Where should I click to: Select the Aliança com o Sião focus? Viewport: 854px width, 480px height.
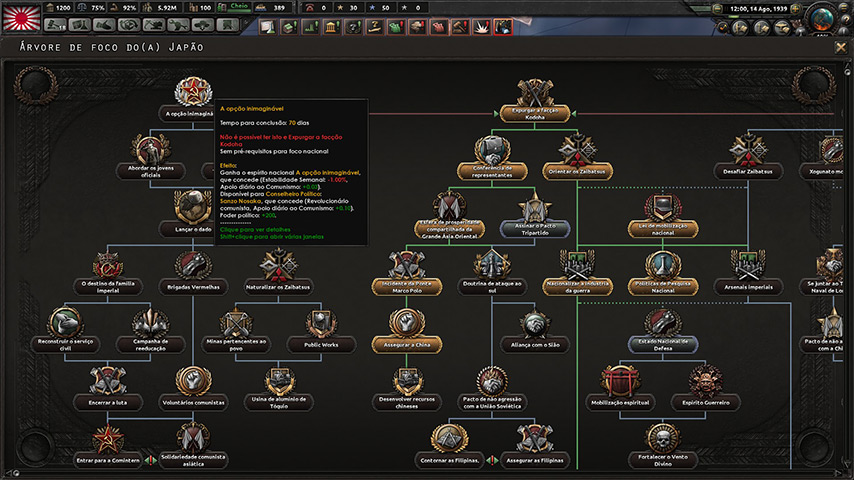click(x=535, y=331)
